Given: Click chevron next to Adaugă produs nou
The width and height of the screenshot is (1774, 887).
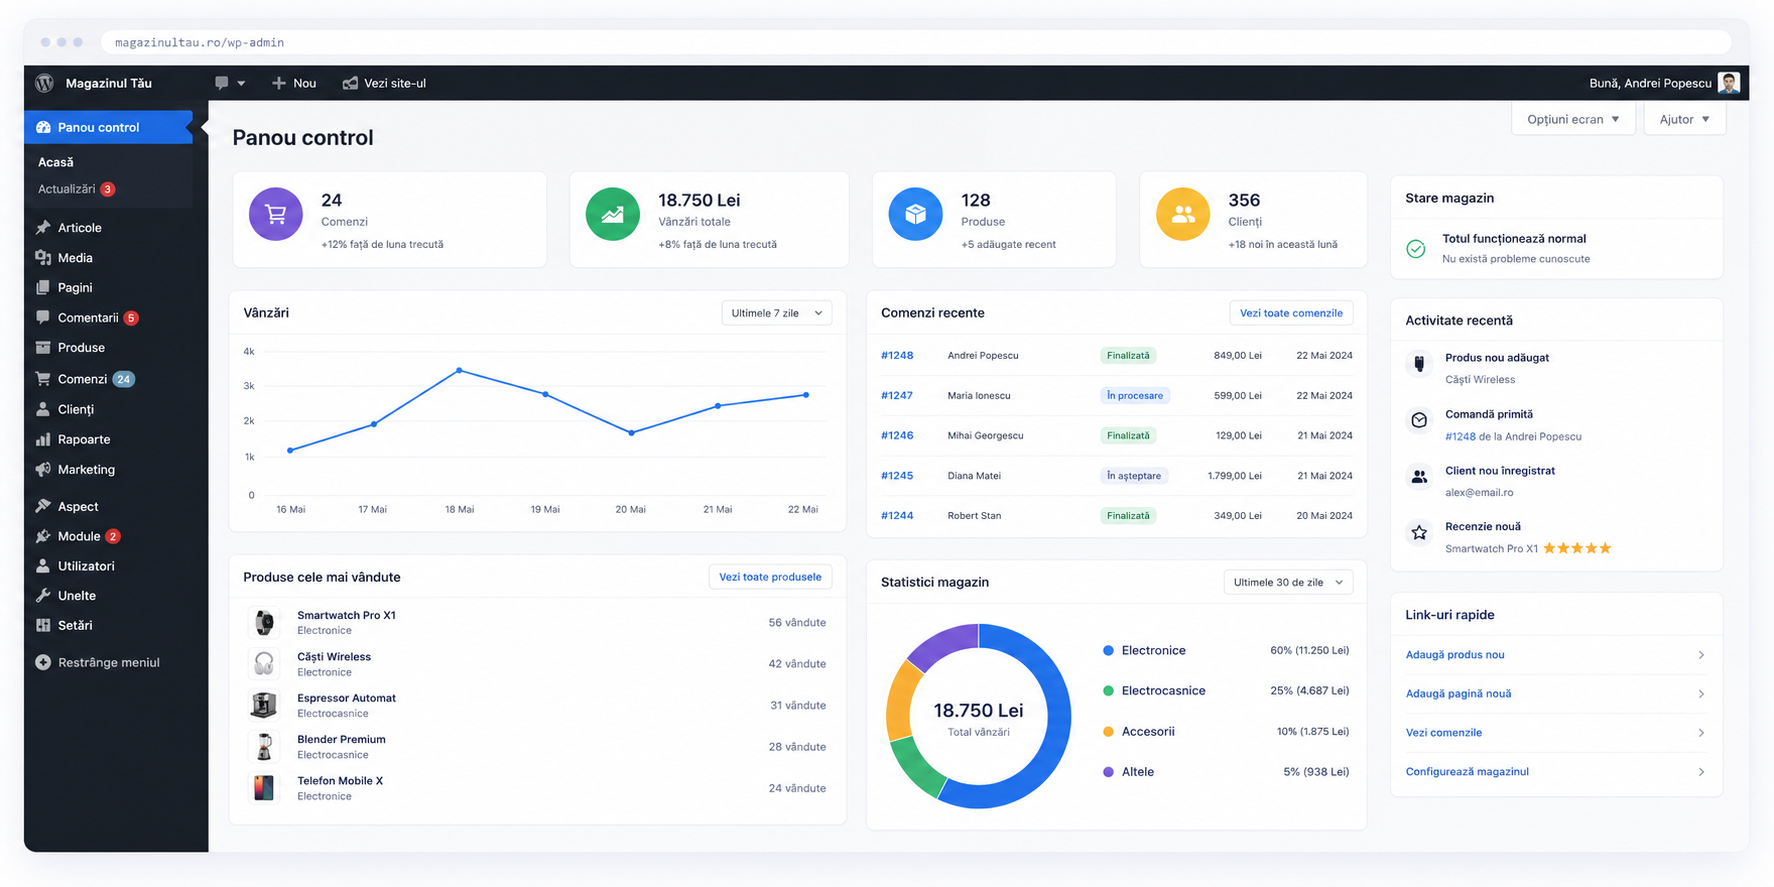Looking at the screenshot, I should click(x=1701, y=655).
